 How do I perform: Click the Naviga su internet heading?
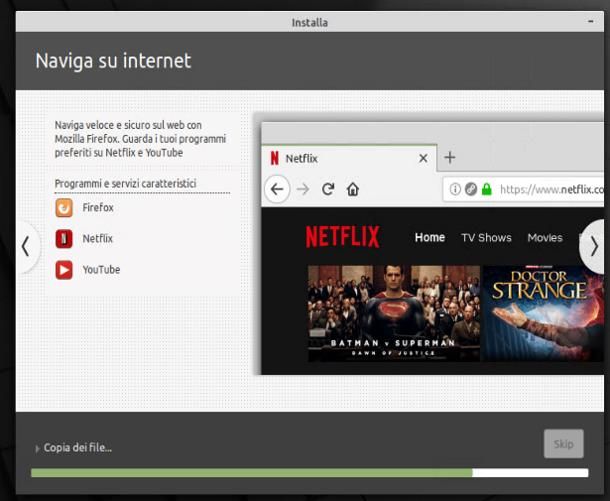(x=113, y=61)
